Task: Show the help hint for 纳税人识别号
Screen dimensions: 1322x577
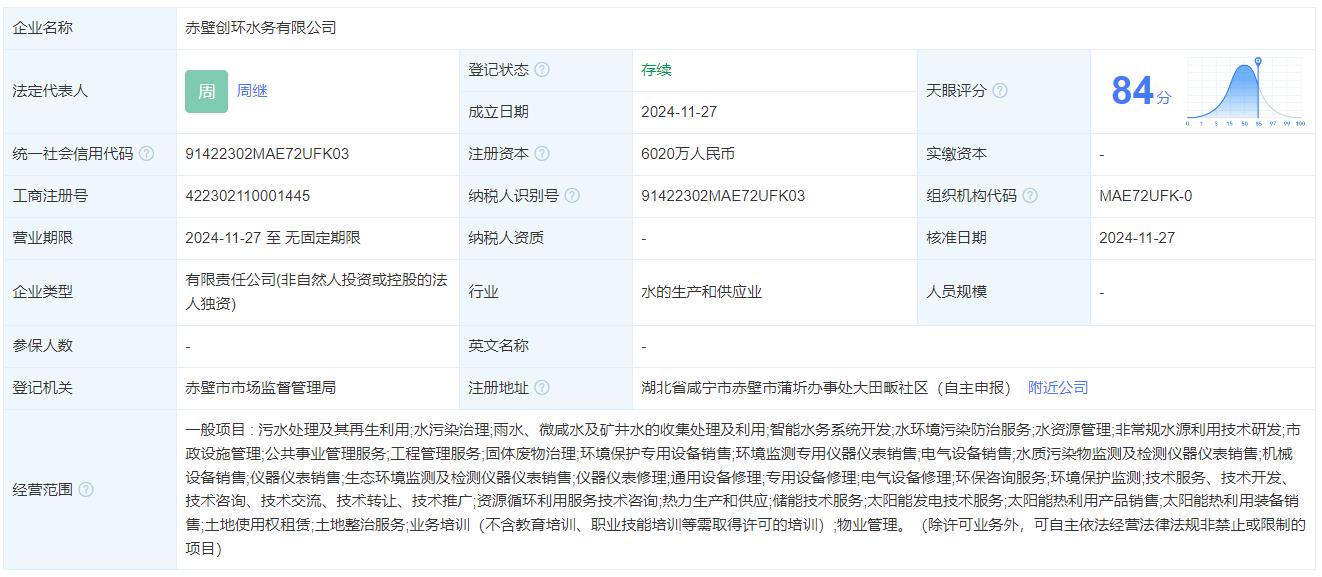Action: (572, 196)
